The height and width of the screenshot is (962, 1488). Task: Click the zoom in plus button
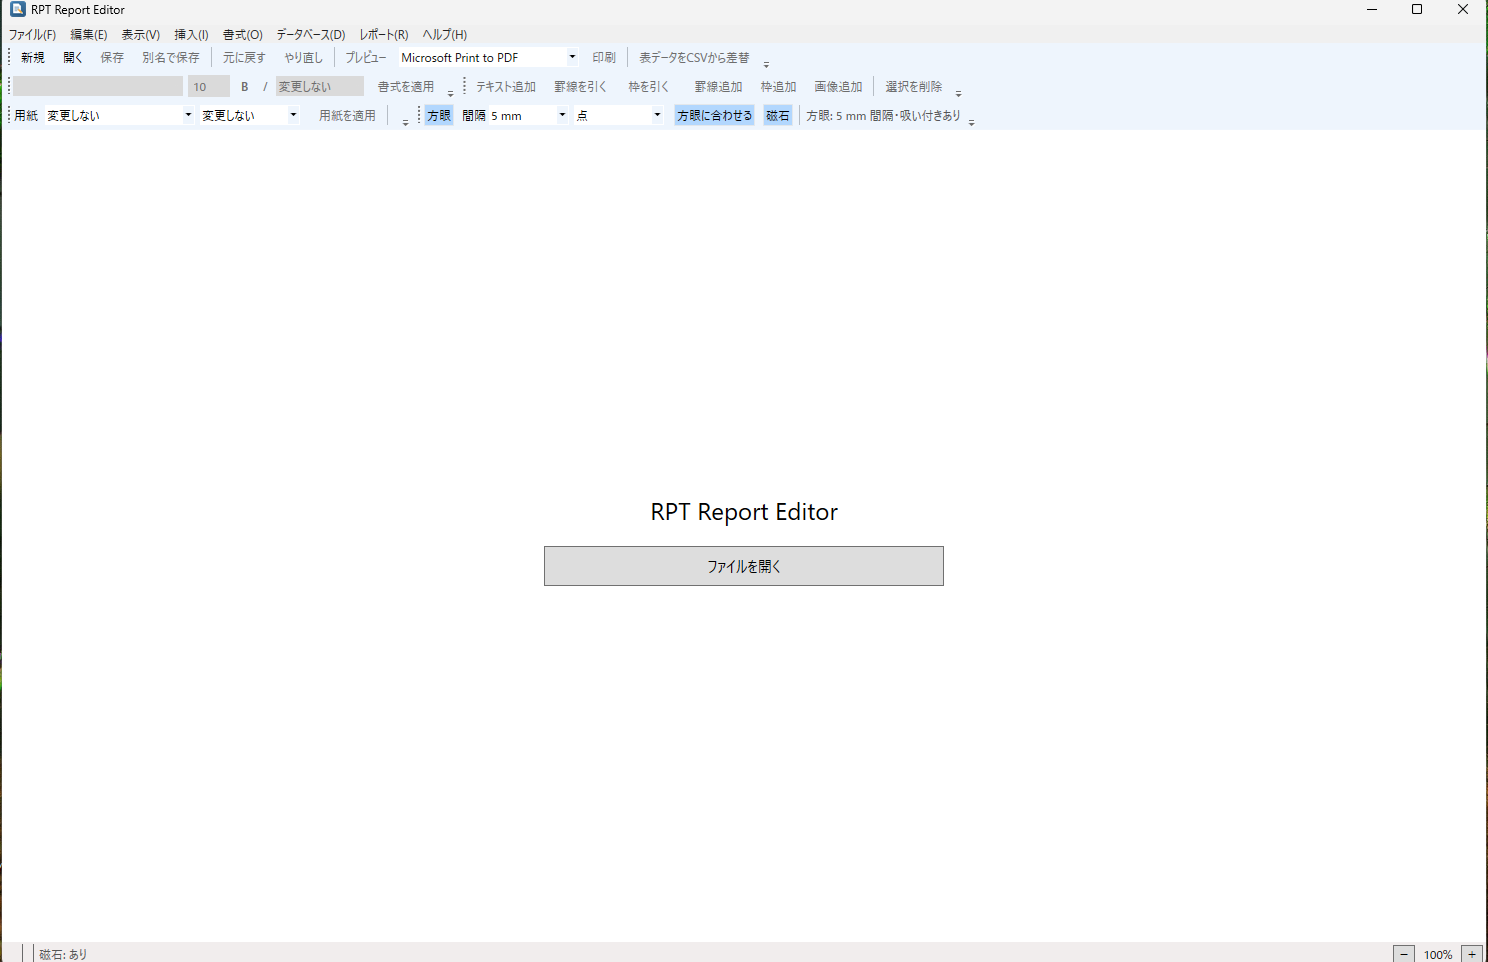tap(1472, 954)
